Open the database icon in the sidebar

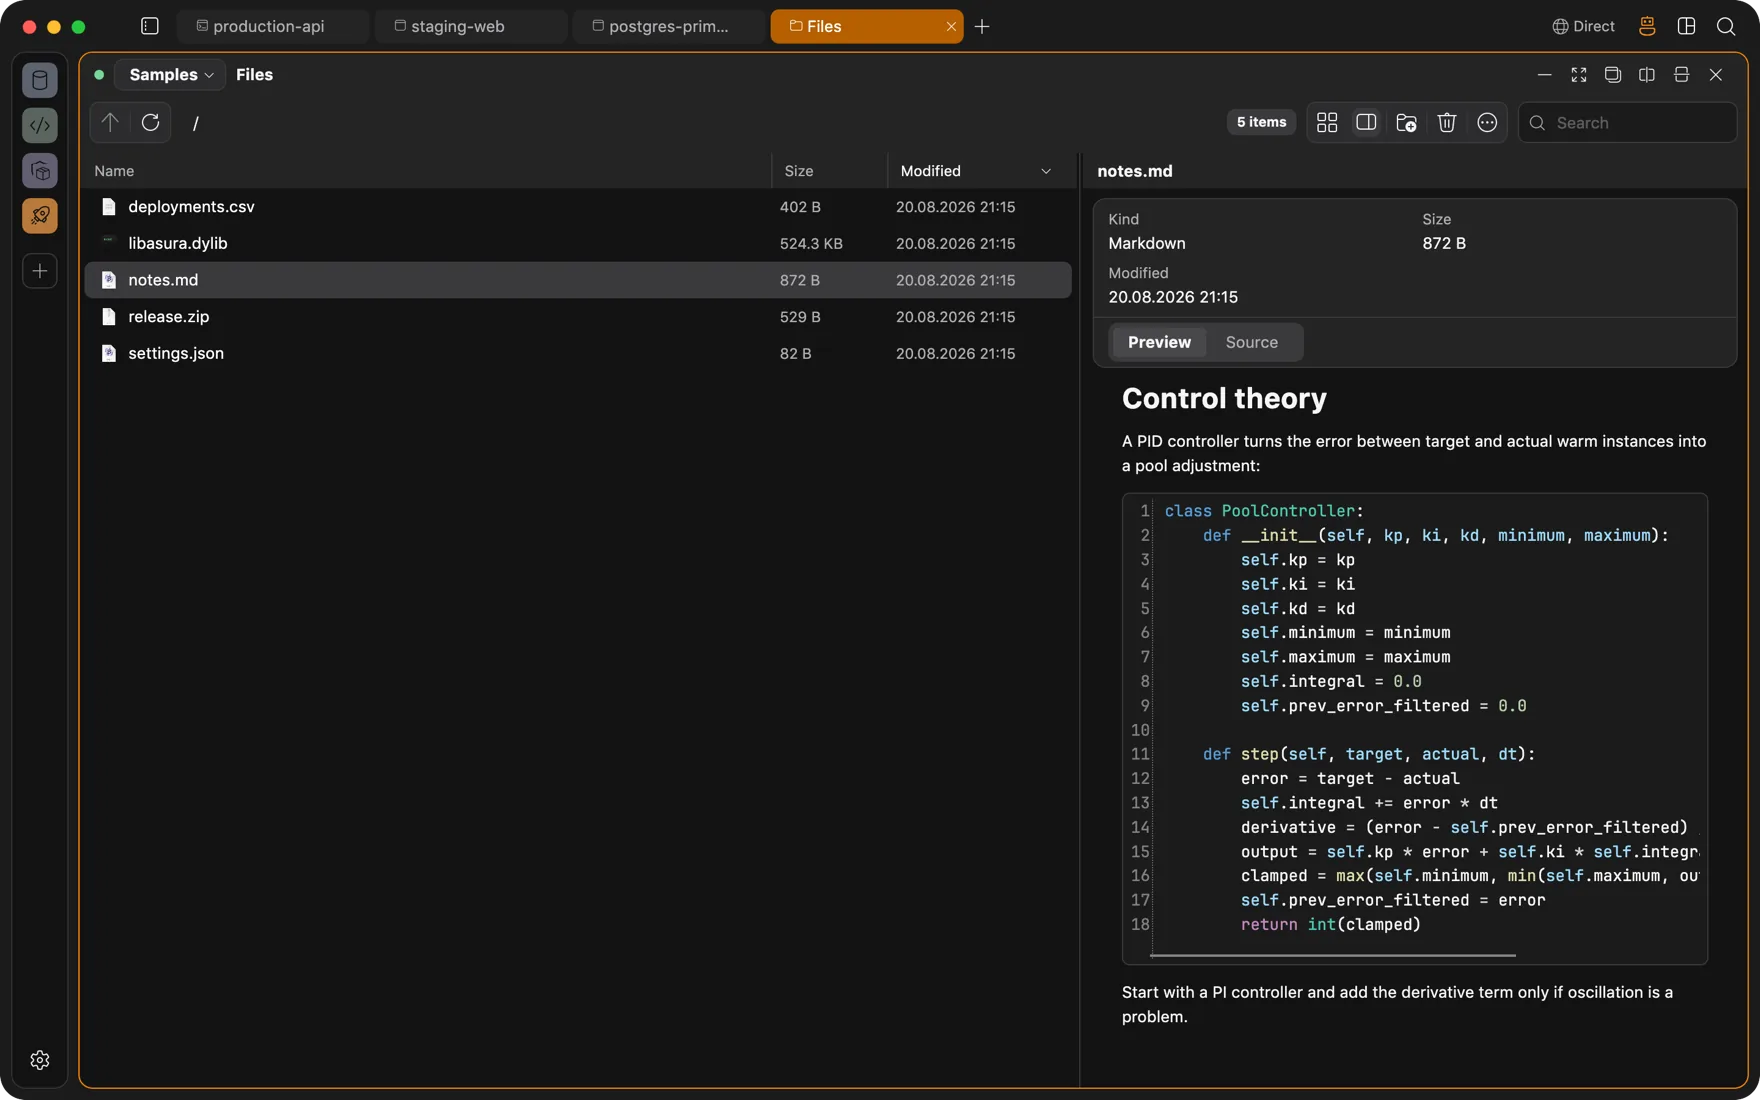[x=40, y=80]
